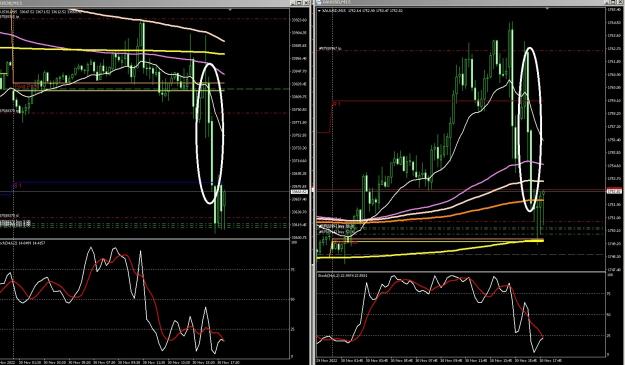
Task: Click the Stoch indicator label in right chart sub-window
Action: click(342, 275)
